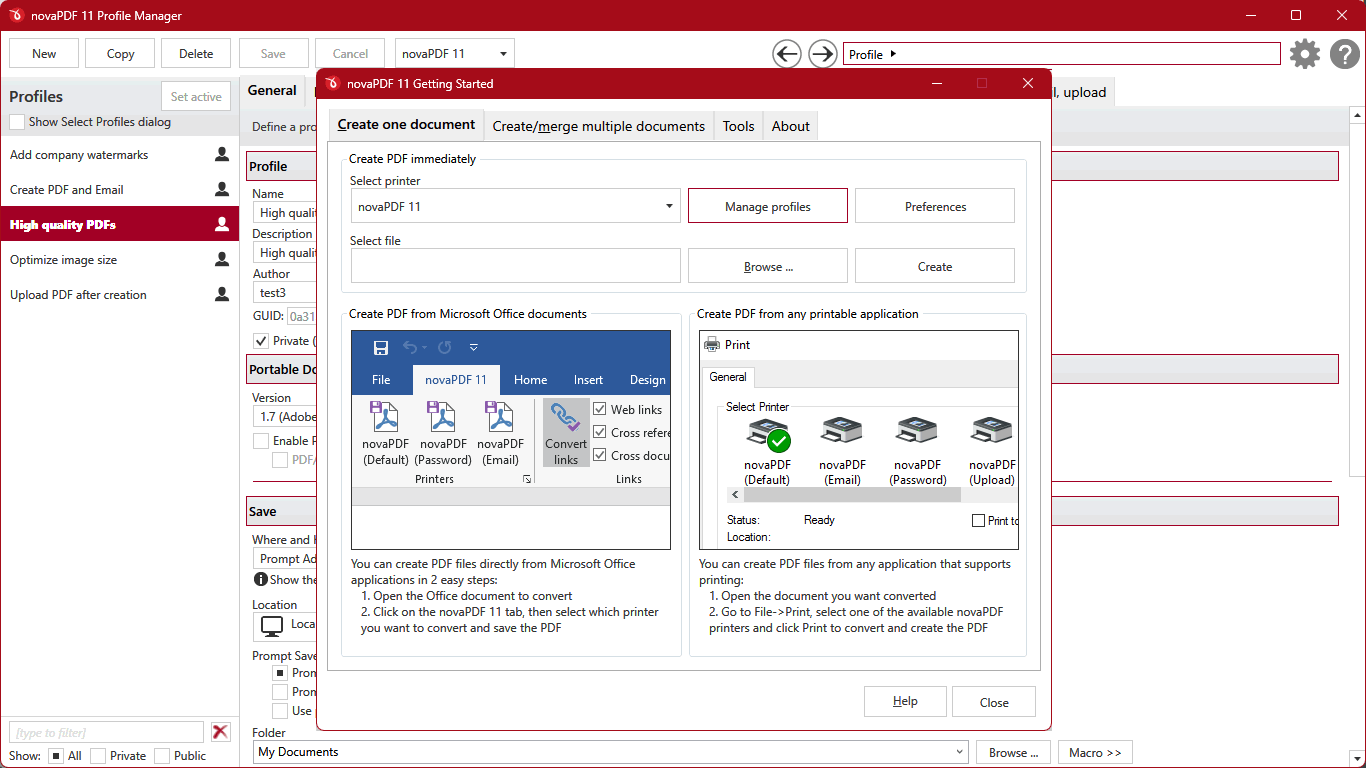Open the Tools tab
1366x768 pixels.
coord(739,126)
